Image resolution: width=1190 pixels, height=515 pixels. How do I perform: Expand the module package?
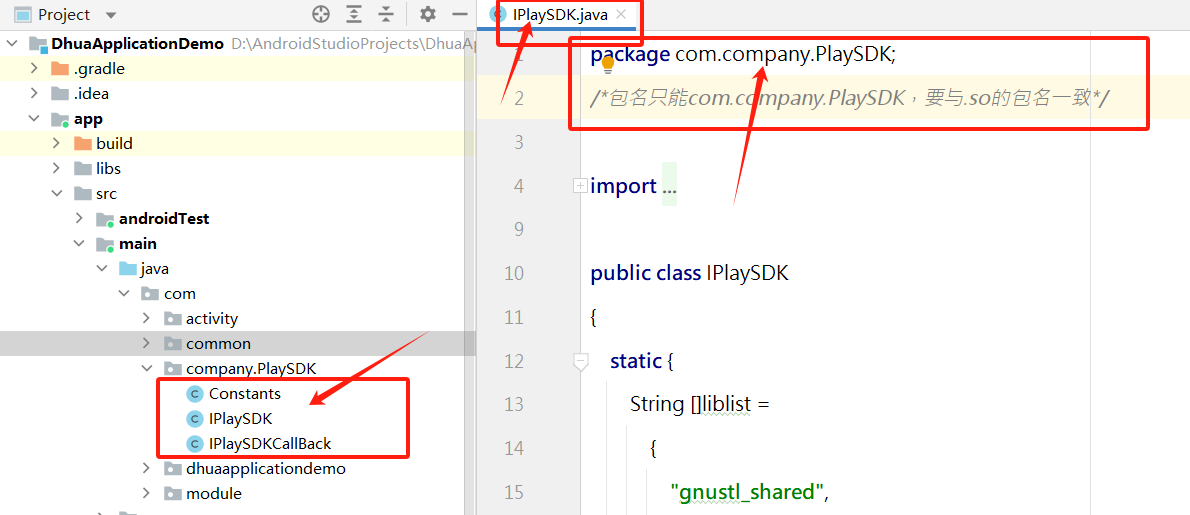click(x=146, y=494)
